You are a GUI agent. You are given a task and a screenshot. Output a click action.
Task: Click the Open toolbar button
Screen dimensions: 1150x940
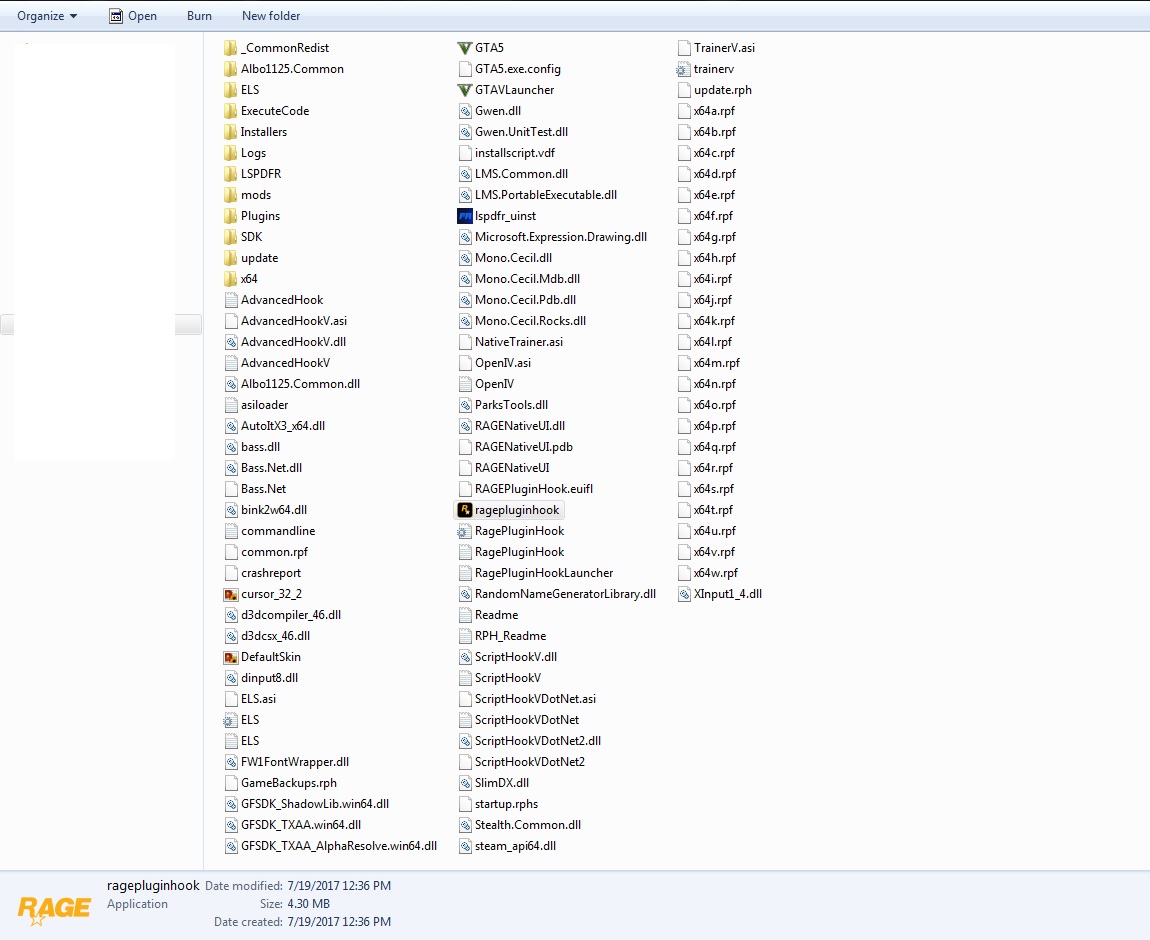(133, 16)
